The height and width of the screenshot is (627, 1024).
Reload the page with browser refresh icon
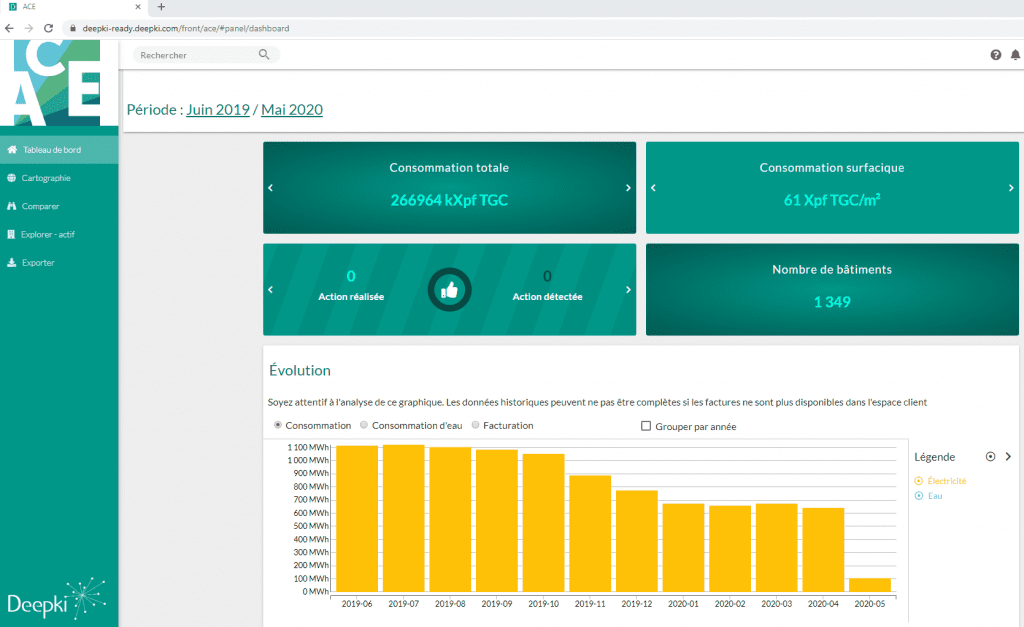click(48, 28)
